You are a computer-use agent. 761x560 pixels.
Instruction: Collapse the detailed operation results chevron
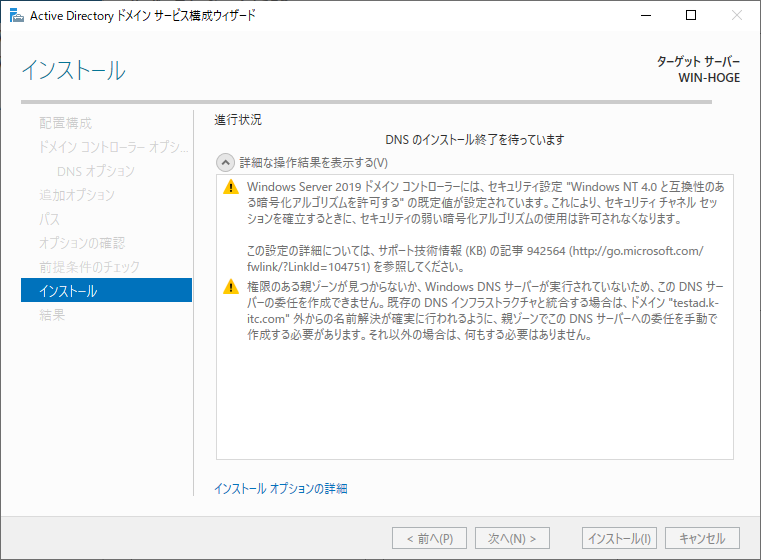click(x=225, y=163)
